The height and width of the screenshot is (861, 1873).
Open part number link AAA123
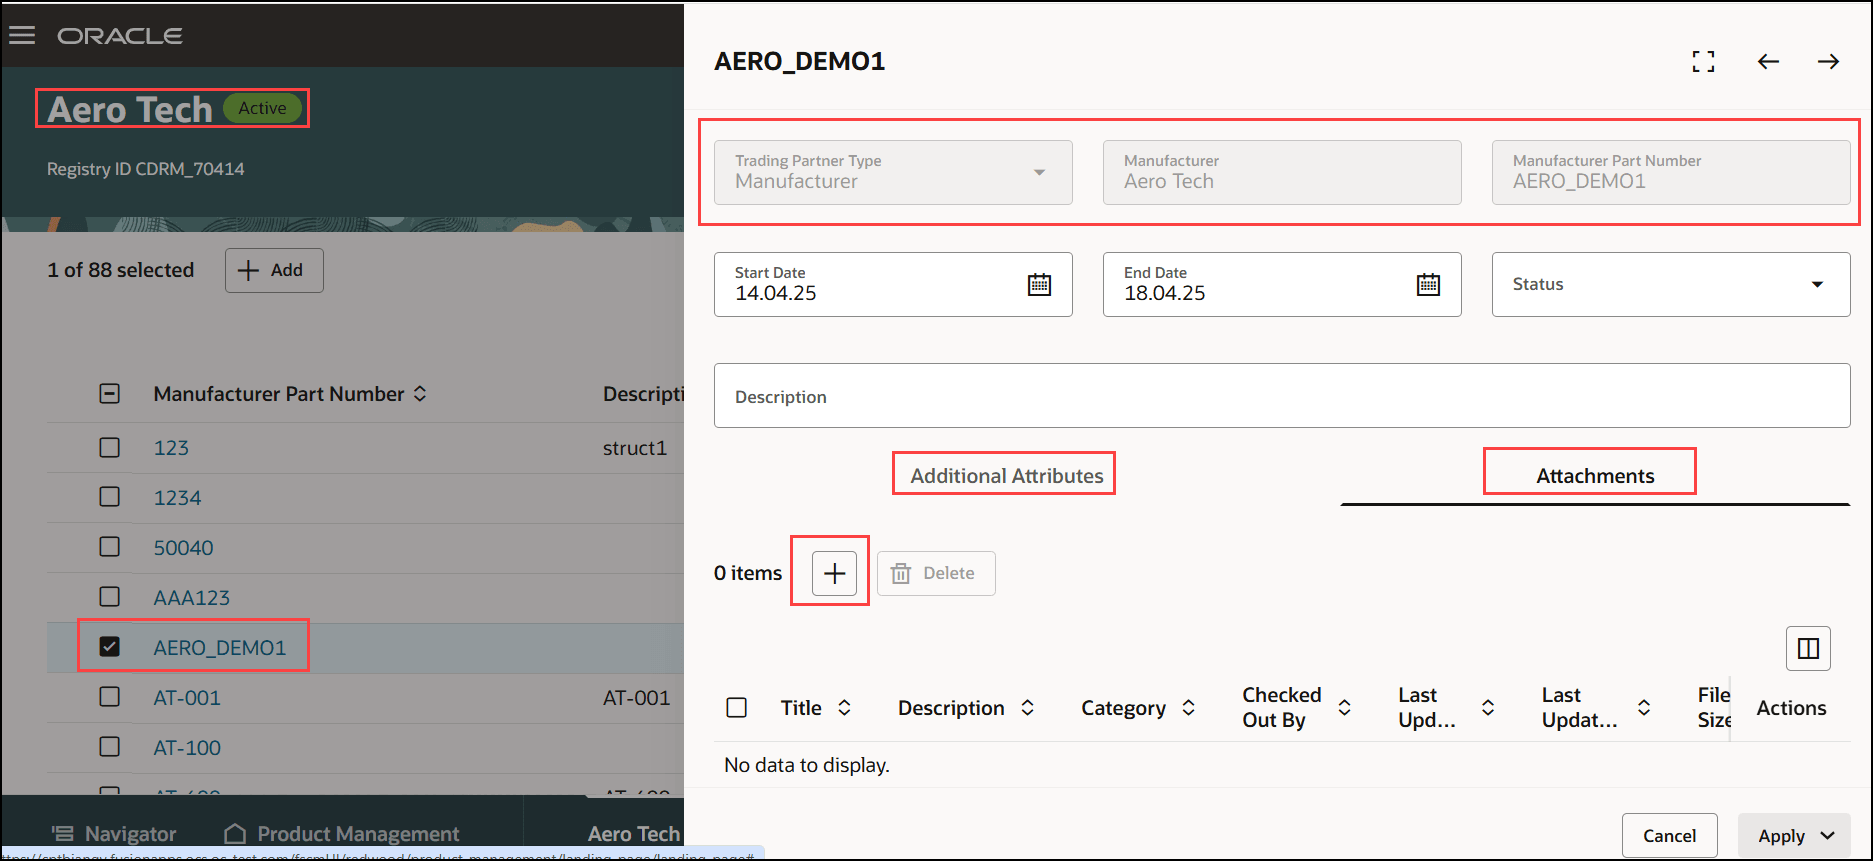191,598
